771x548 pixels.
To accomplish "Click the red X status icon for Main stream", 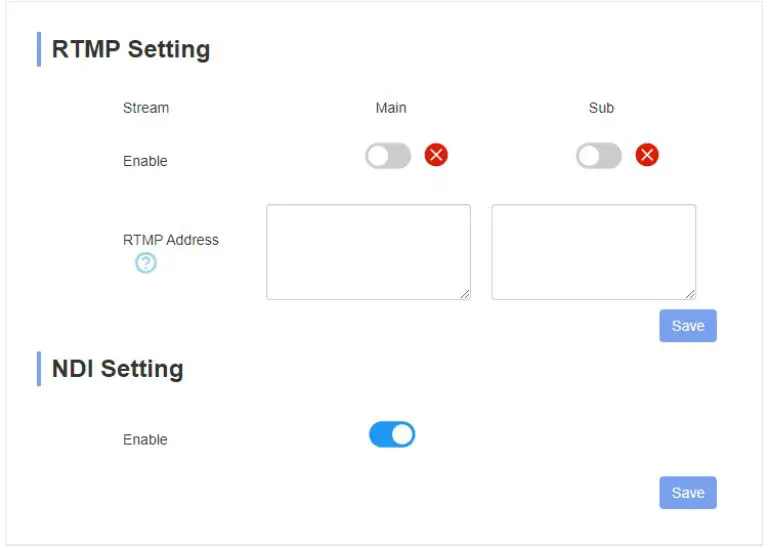I will [436, 155].
